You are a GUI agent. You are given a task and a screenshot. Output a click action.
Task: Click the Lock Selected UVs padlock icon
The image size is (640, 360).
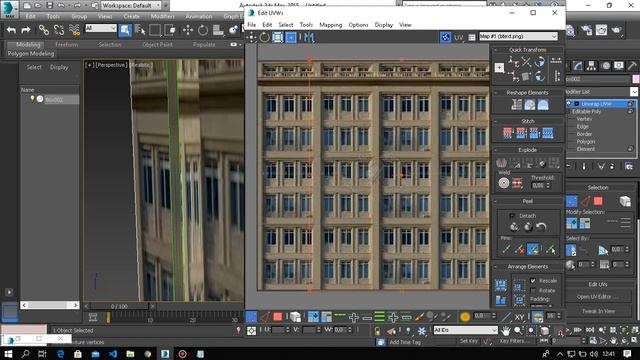[378, 331]
